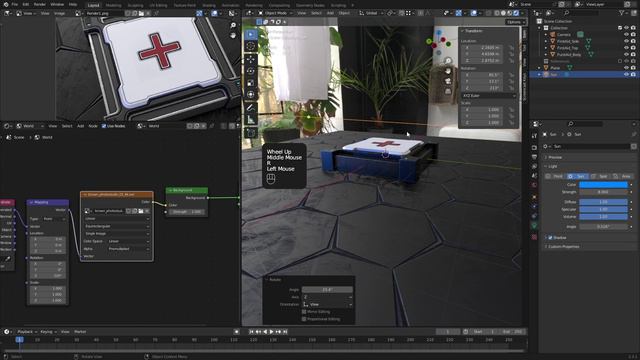The width and height of the screenshot is (640, 360).
Task: Jump to the timeline end frame button
Action: (x=285, y=332)
